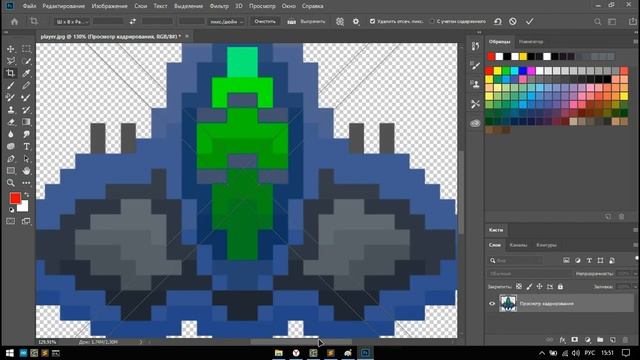Switch to Navigator panel tab

pyautogui.click(x=531, y=42)
